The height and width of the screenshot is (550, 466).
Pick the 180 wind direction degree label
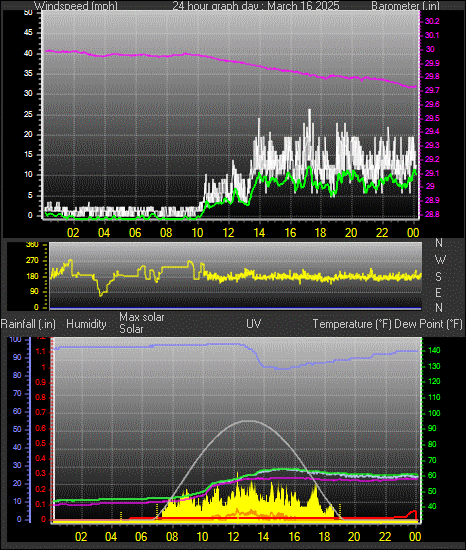(x=32, y=276)
